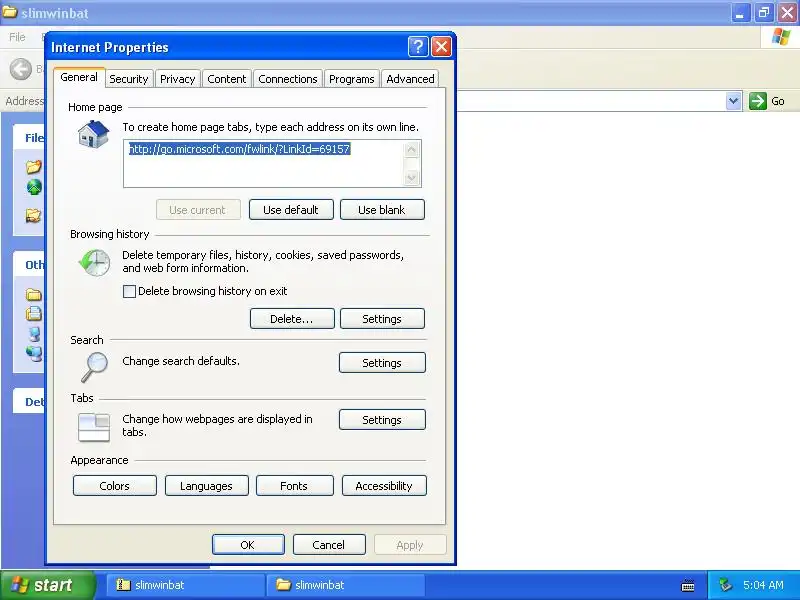Click the Help question mark button
The width and height of the screenshot is (800, 600).
click(x=418, y=47)
